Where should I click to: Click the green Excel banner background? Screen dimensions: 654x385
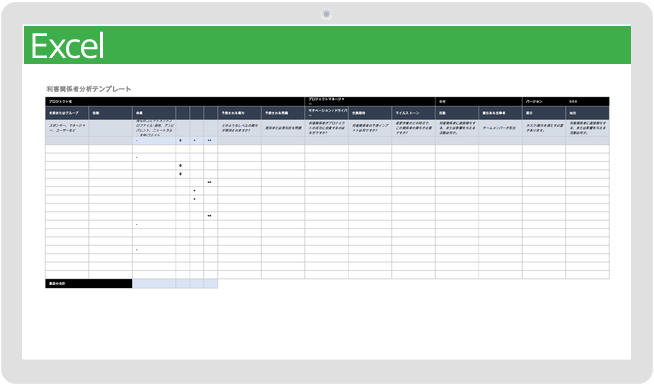pos(367,45)
